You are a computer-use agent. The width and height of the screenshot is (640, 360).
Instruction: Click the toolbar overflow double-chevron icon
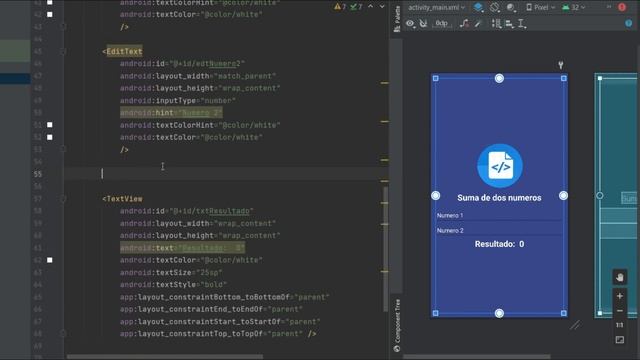pos(609,7)
